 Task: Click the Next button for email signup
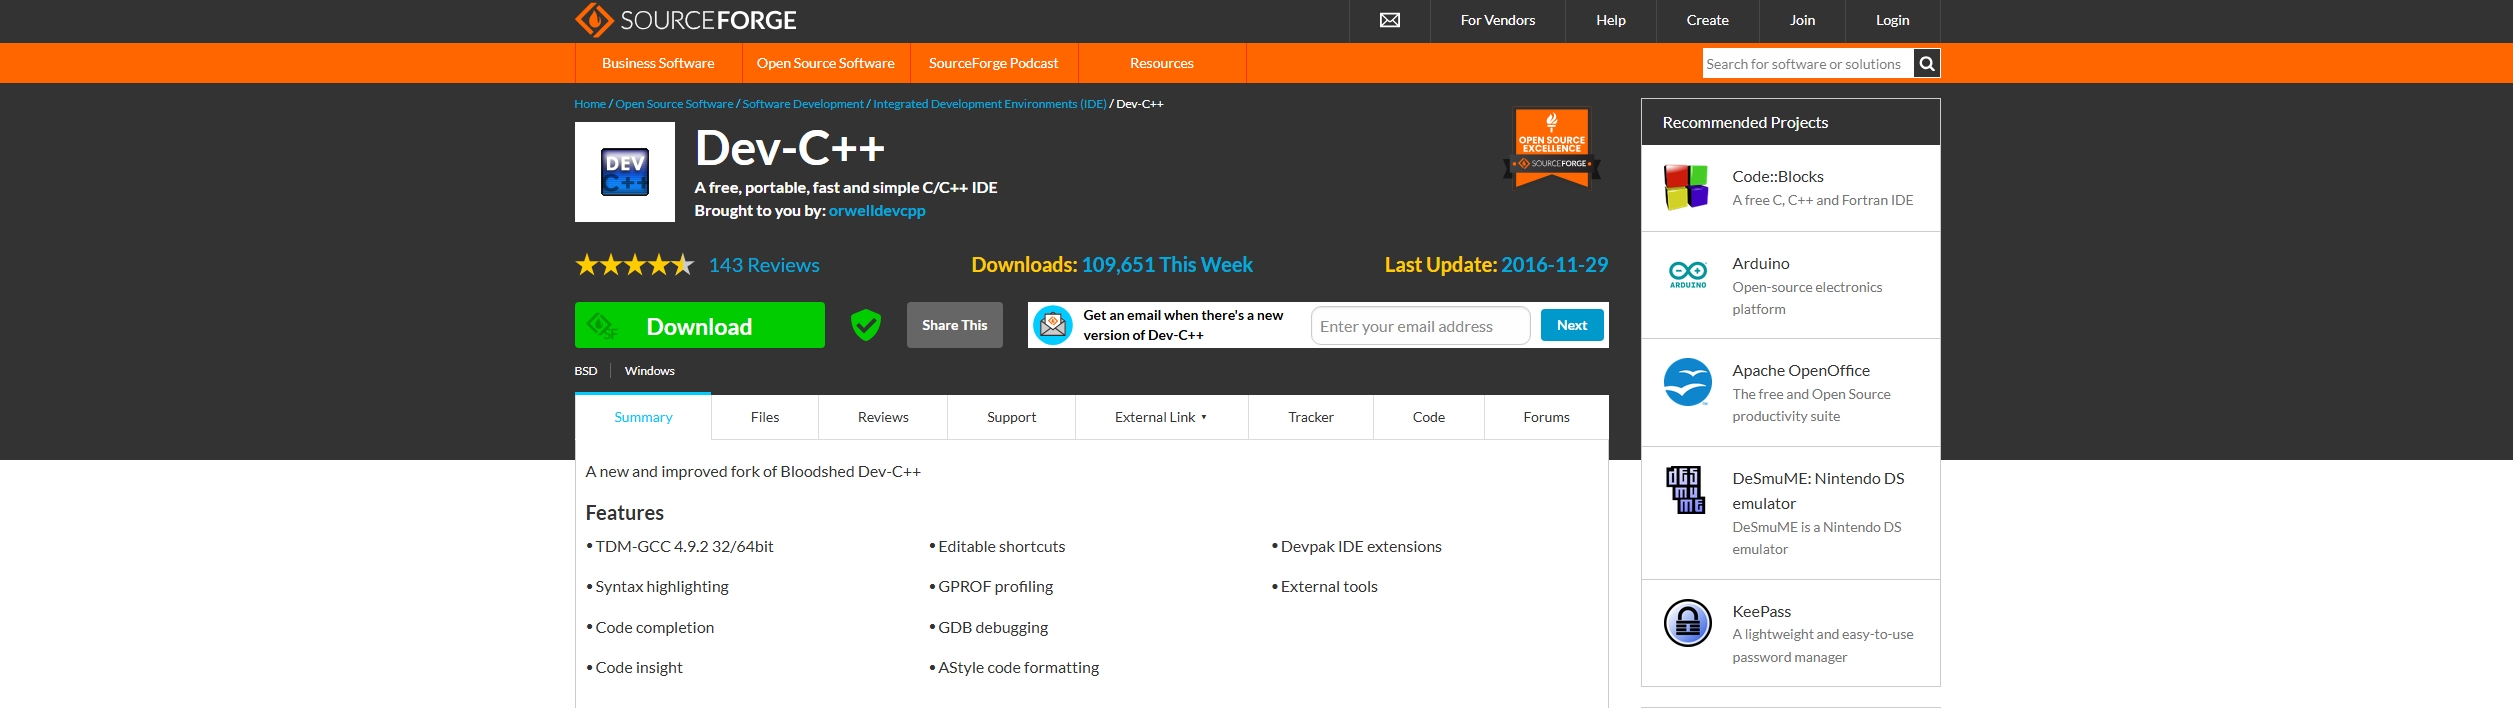pos(1572,325)
